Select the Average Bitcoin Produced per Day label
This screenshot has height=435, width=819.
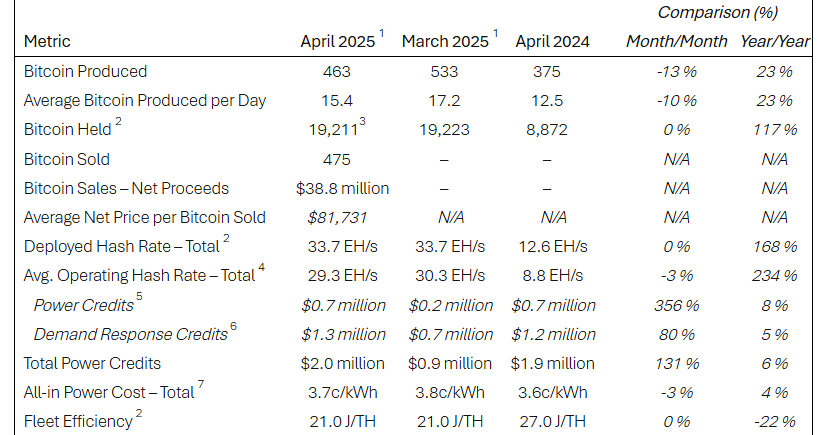[x=145, y=101]
